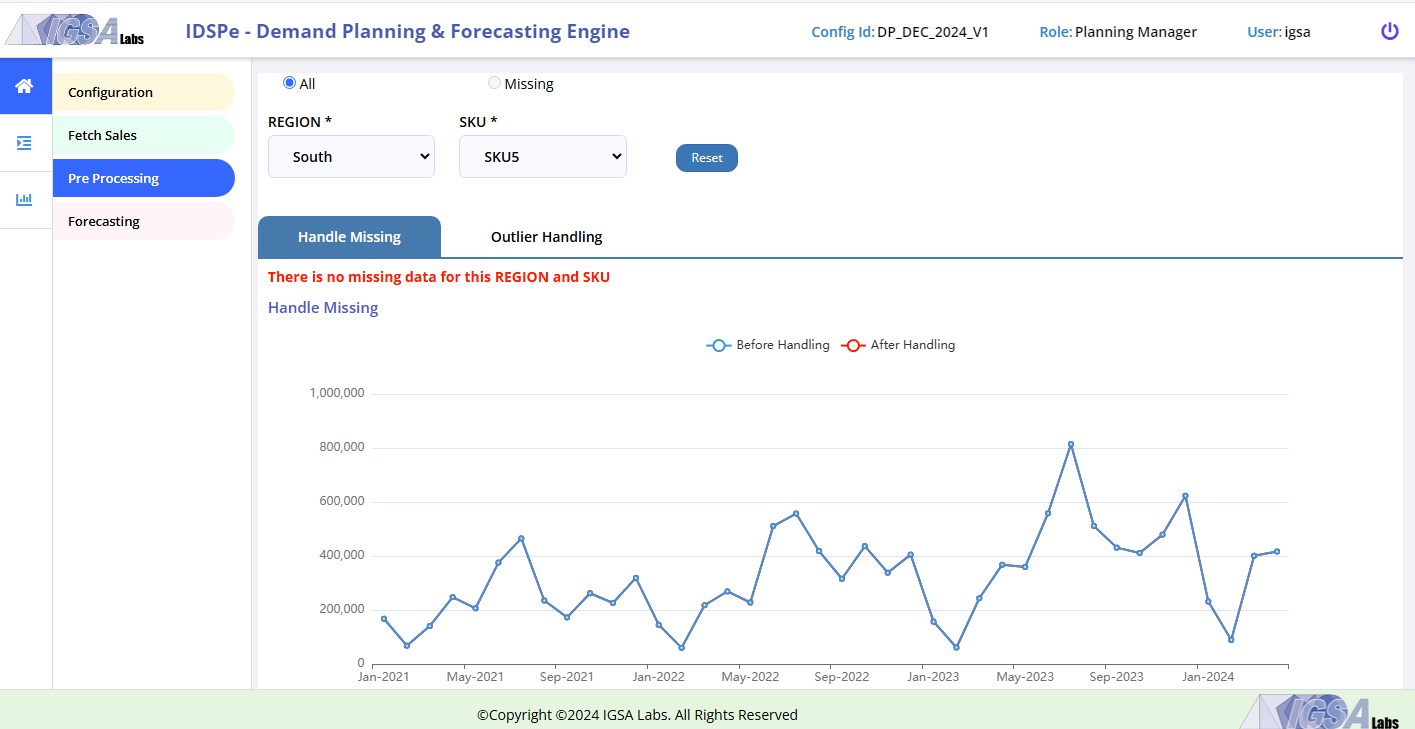The width and height of the screenshot is (1415, 729).
Task: Click the Jan-2022 x-axis label
Action: point(658,677)
